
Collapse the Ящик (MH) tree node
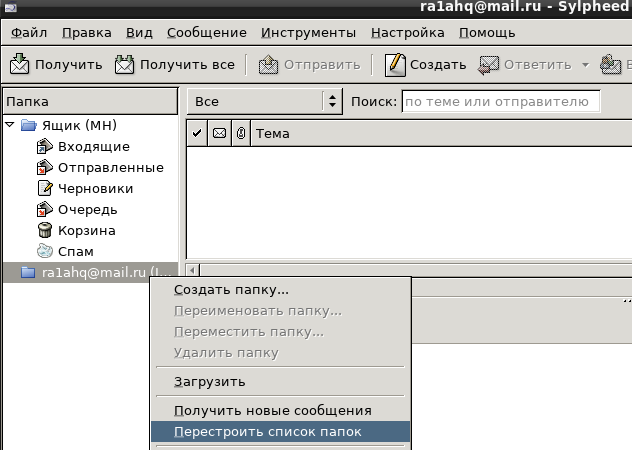coord(10,125)
